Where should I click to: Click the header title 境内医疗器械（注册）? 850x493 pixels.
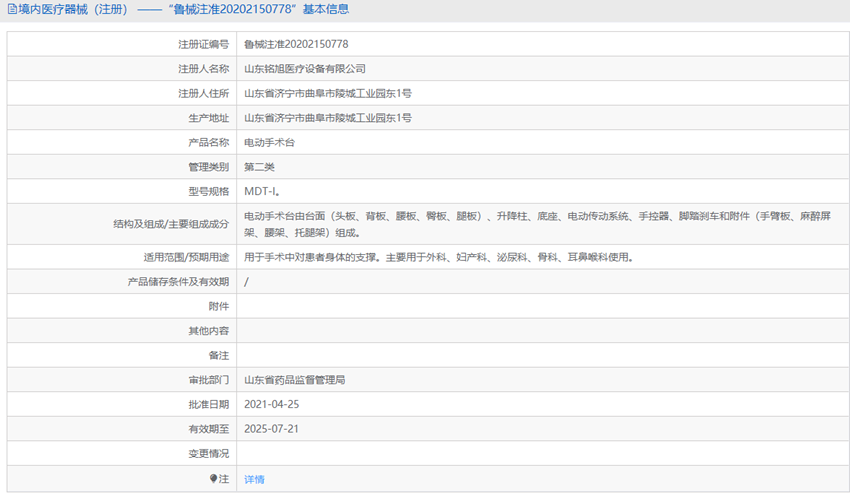point(73,9)
